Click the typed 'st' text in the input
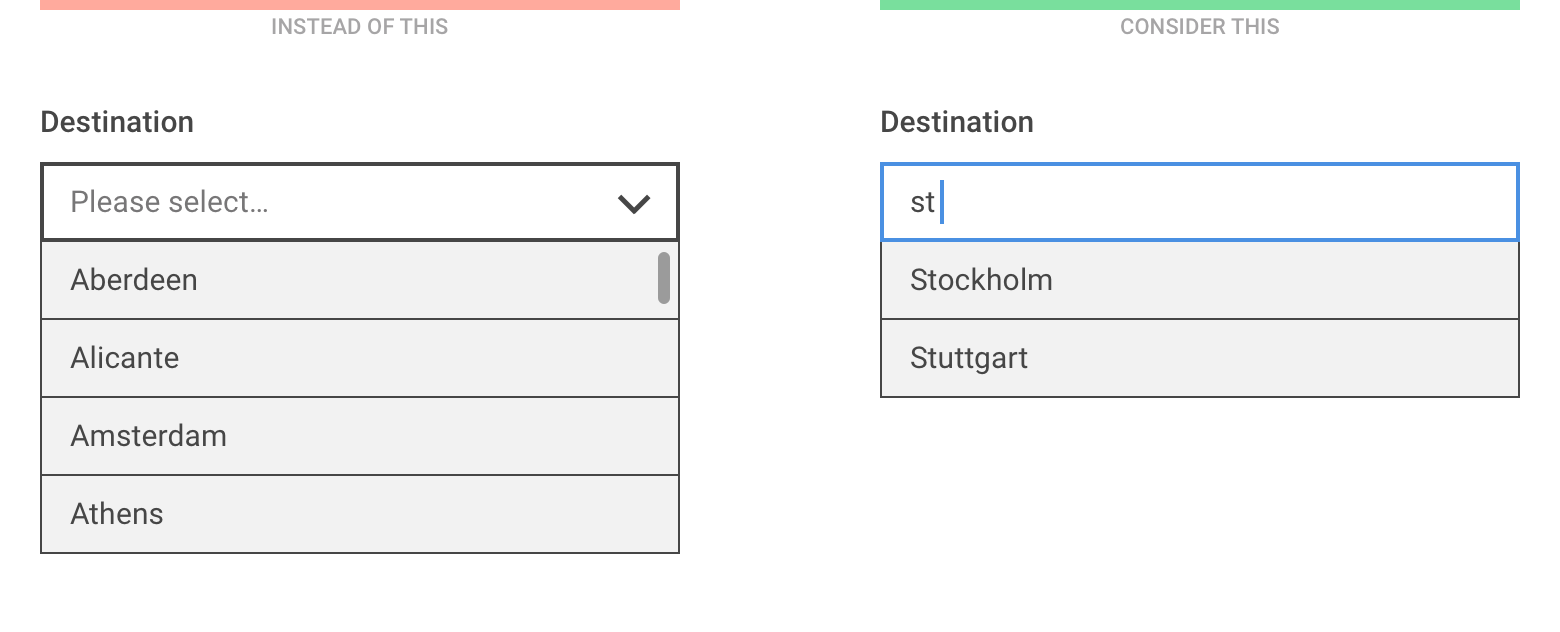1560x632 pixels. [921, 203]
